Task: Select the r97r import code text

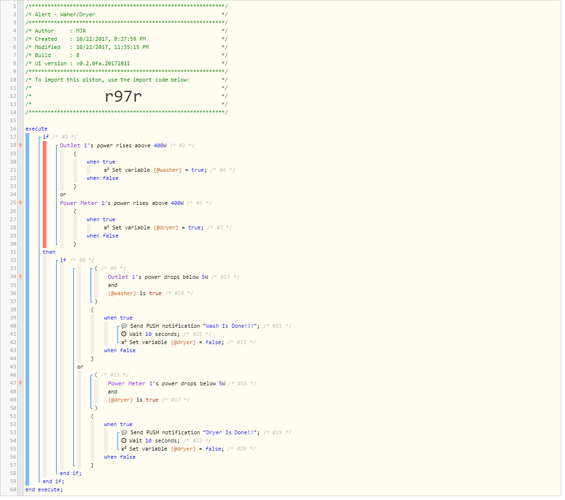Action: [x=124, y=97]
